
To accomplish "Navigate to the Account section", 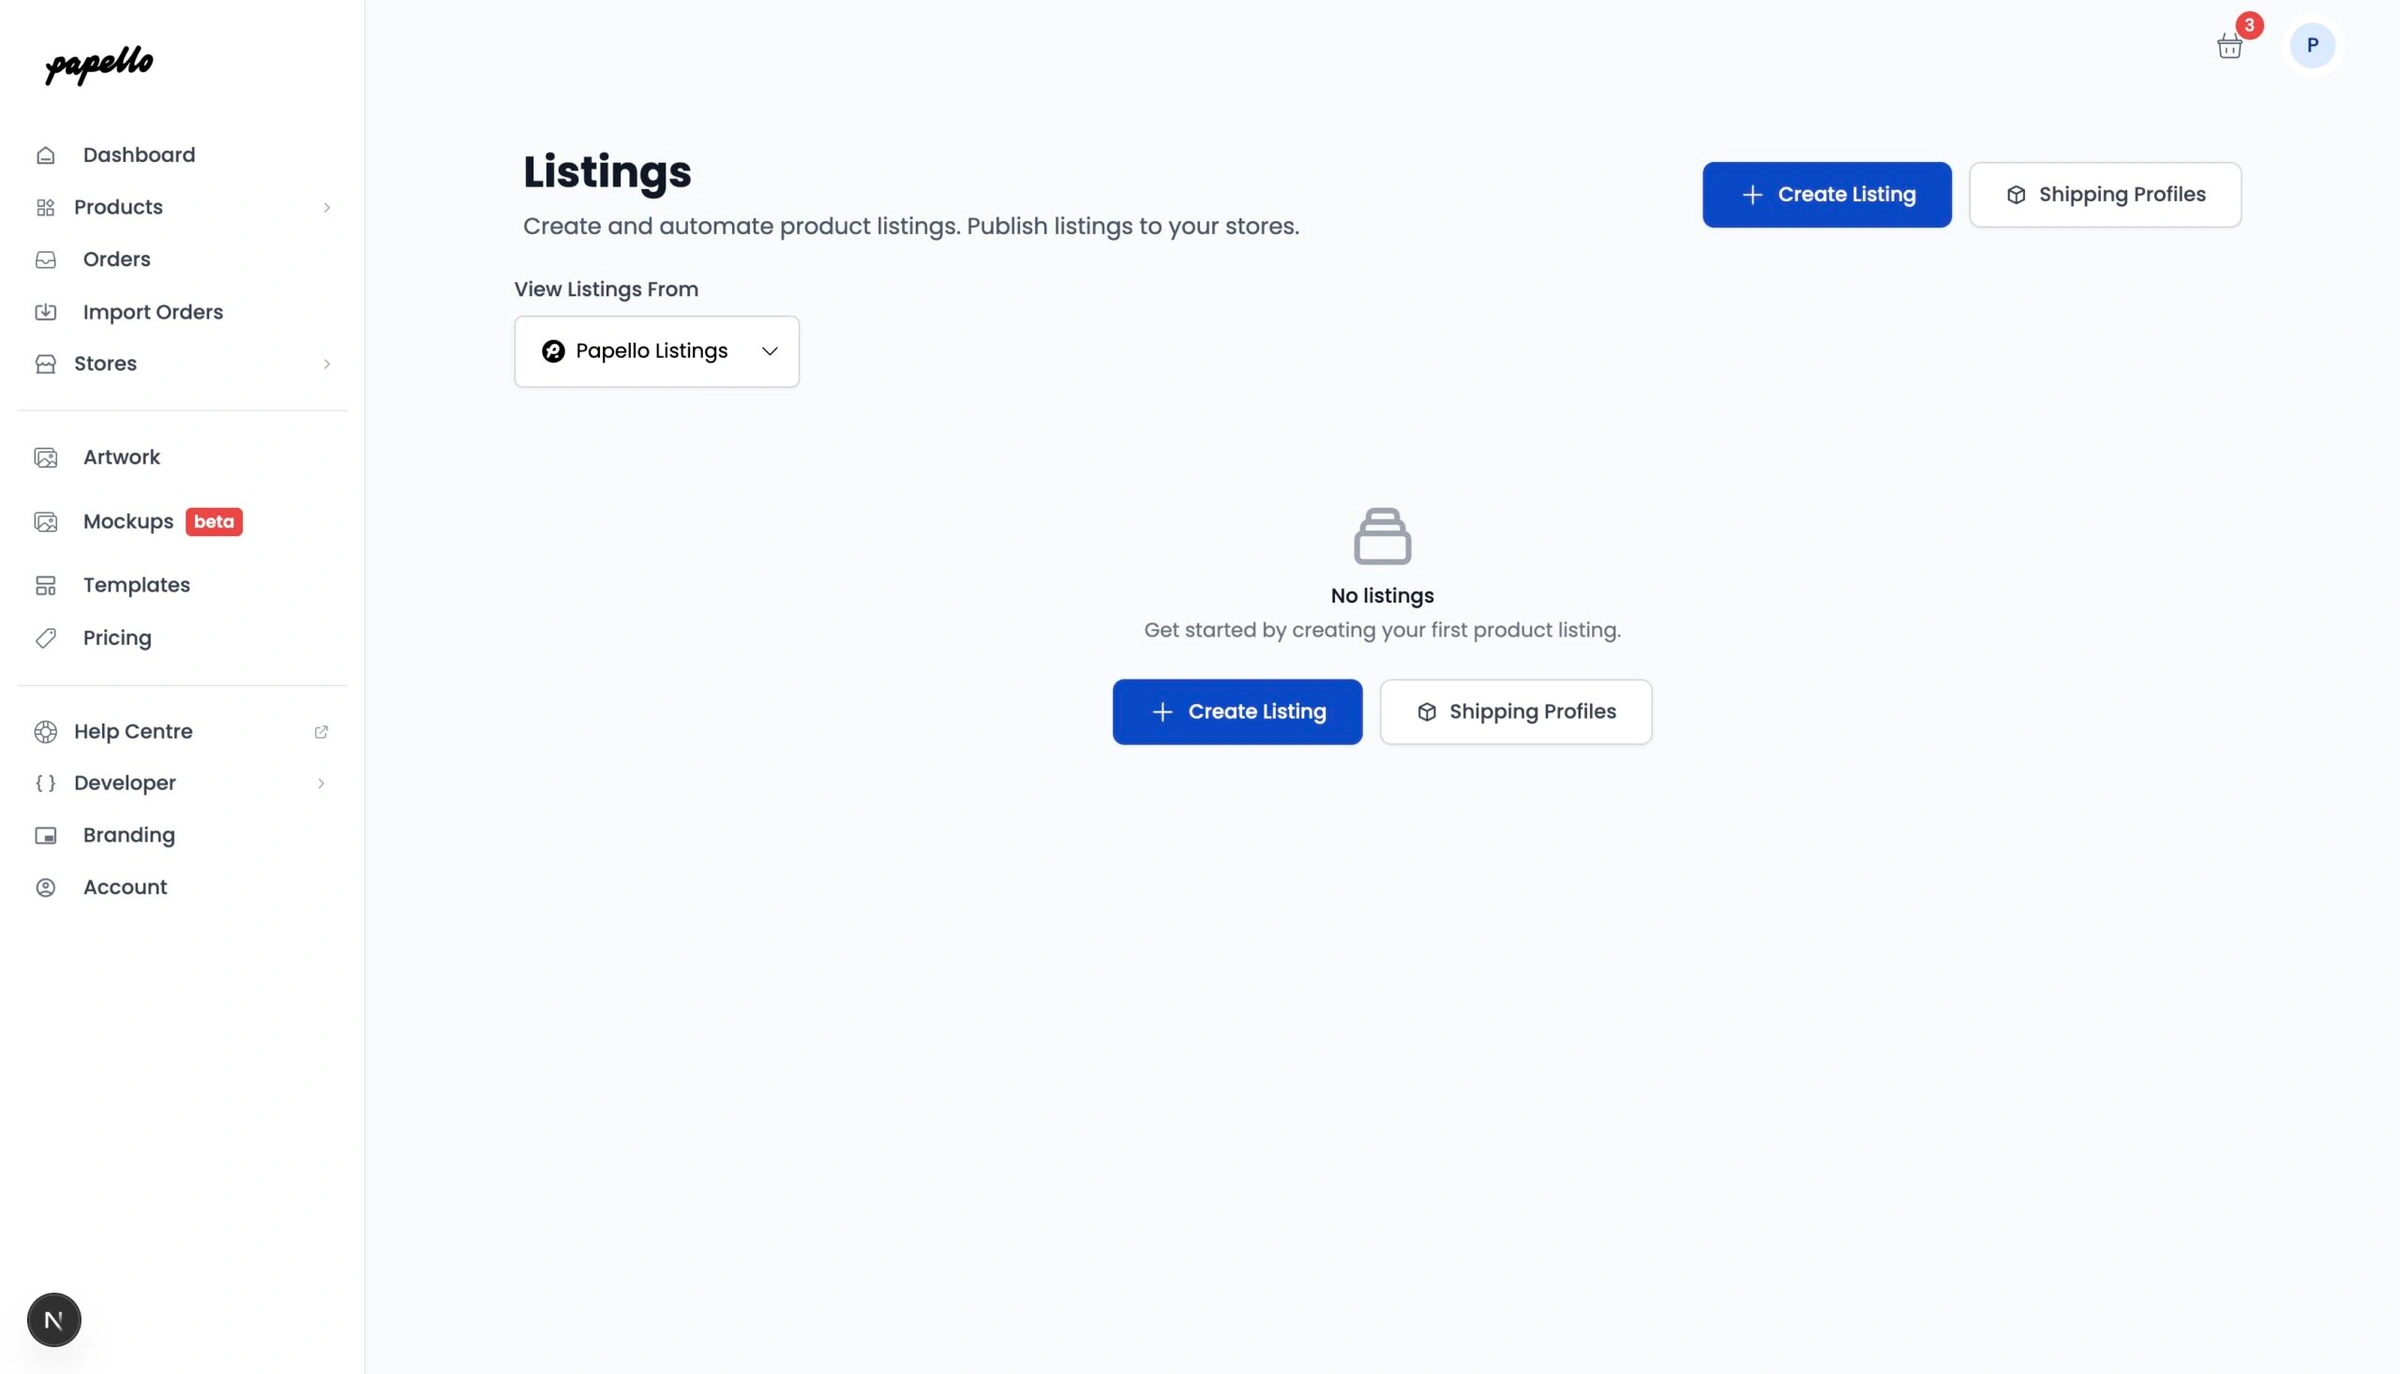I will click(125, 887).
